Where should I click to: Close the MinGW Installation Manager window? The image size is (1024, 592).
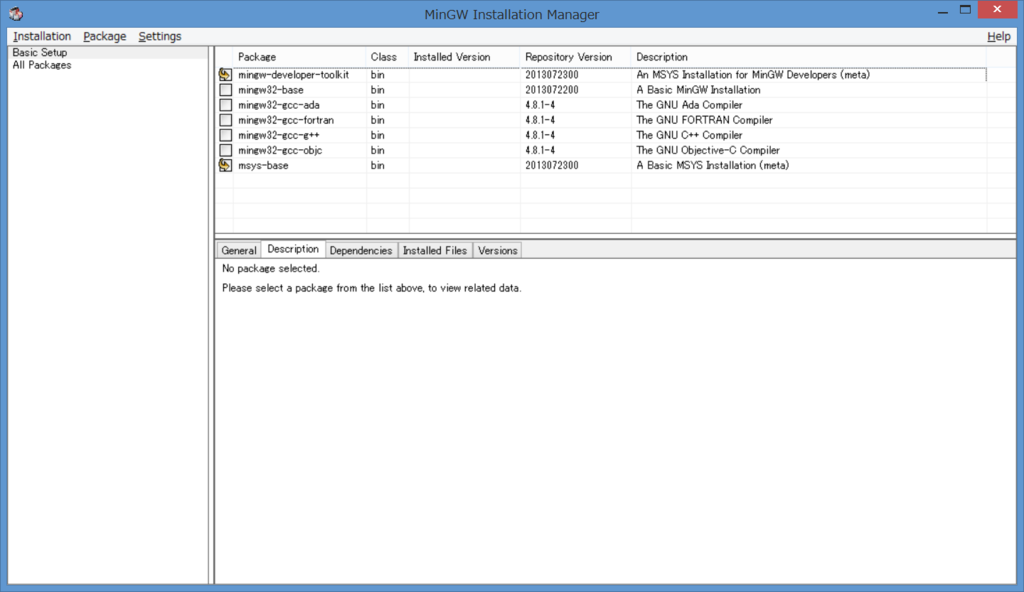pos(997,10)
